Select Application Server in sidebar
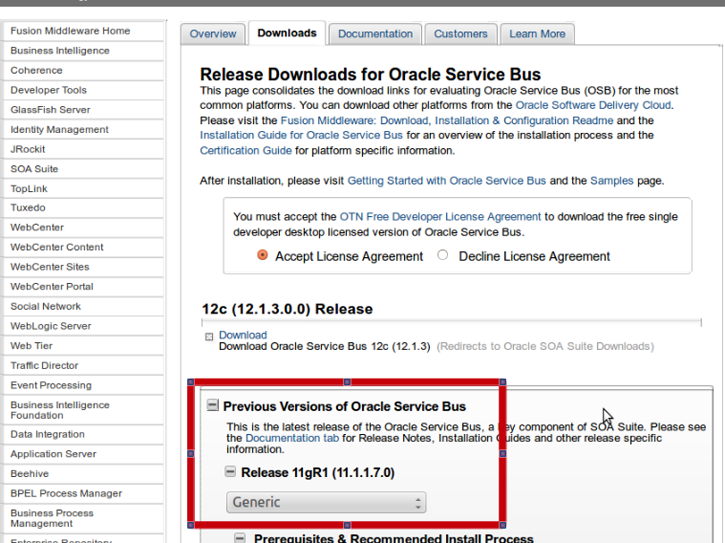The width and height of the screenshot is (725, 543). pos(83,454)
